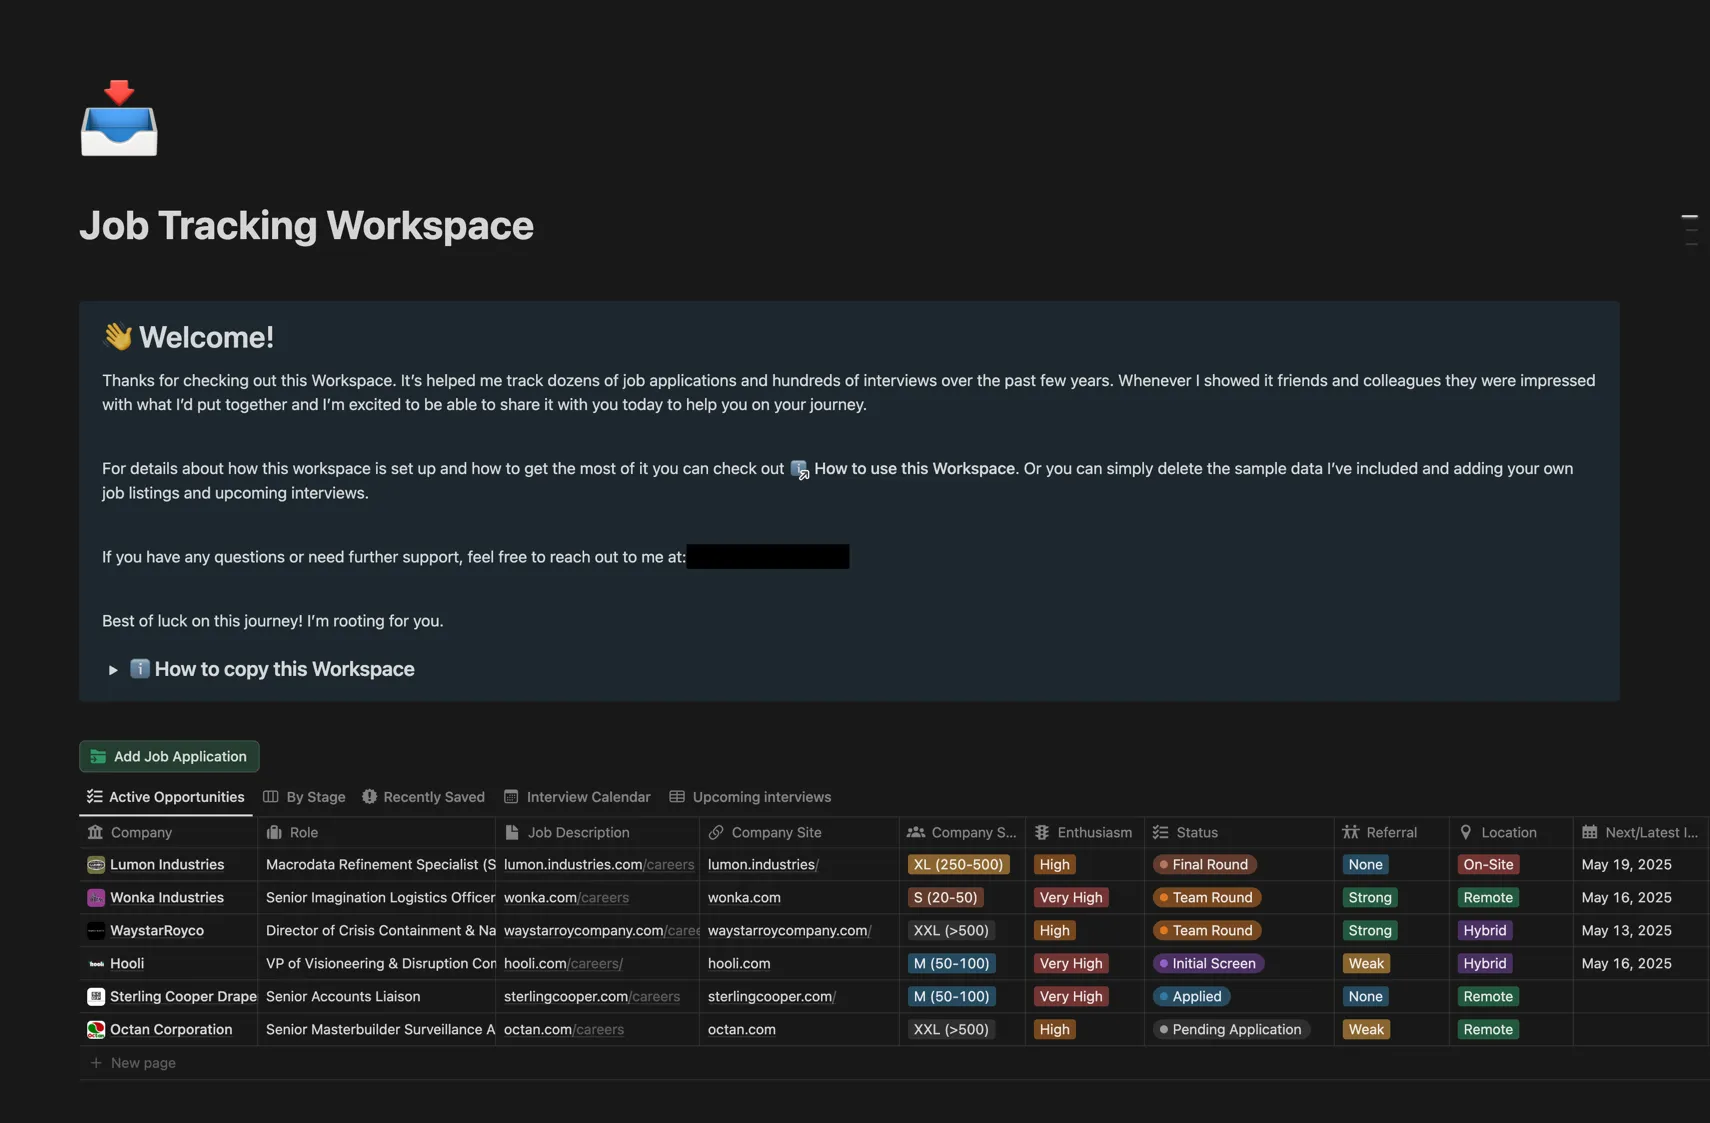Switch to the Active Opportunities tab
The image size is (1710, 1123).
(x=166, y=797)
